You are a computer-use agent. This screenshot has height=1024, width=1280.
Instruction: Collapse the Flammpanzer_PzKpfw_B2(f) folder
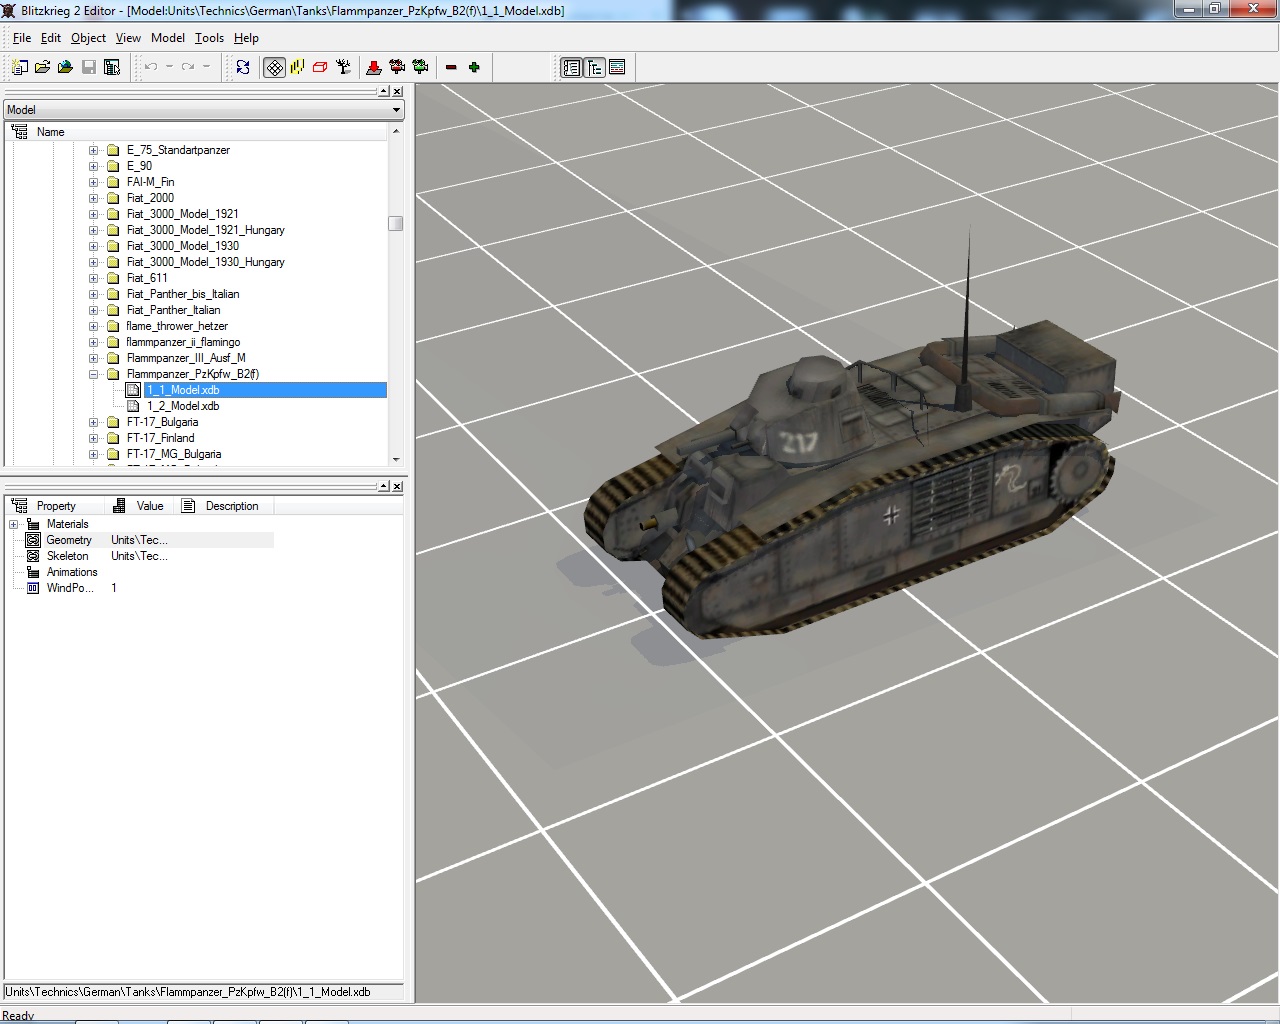tap(94, 374)
